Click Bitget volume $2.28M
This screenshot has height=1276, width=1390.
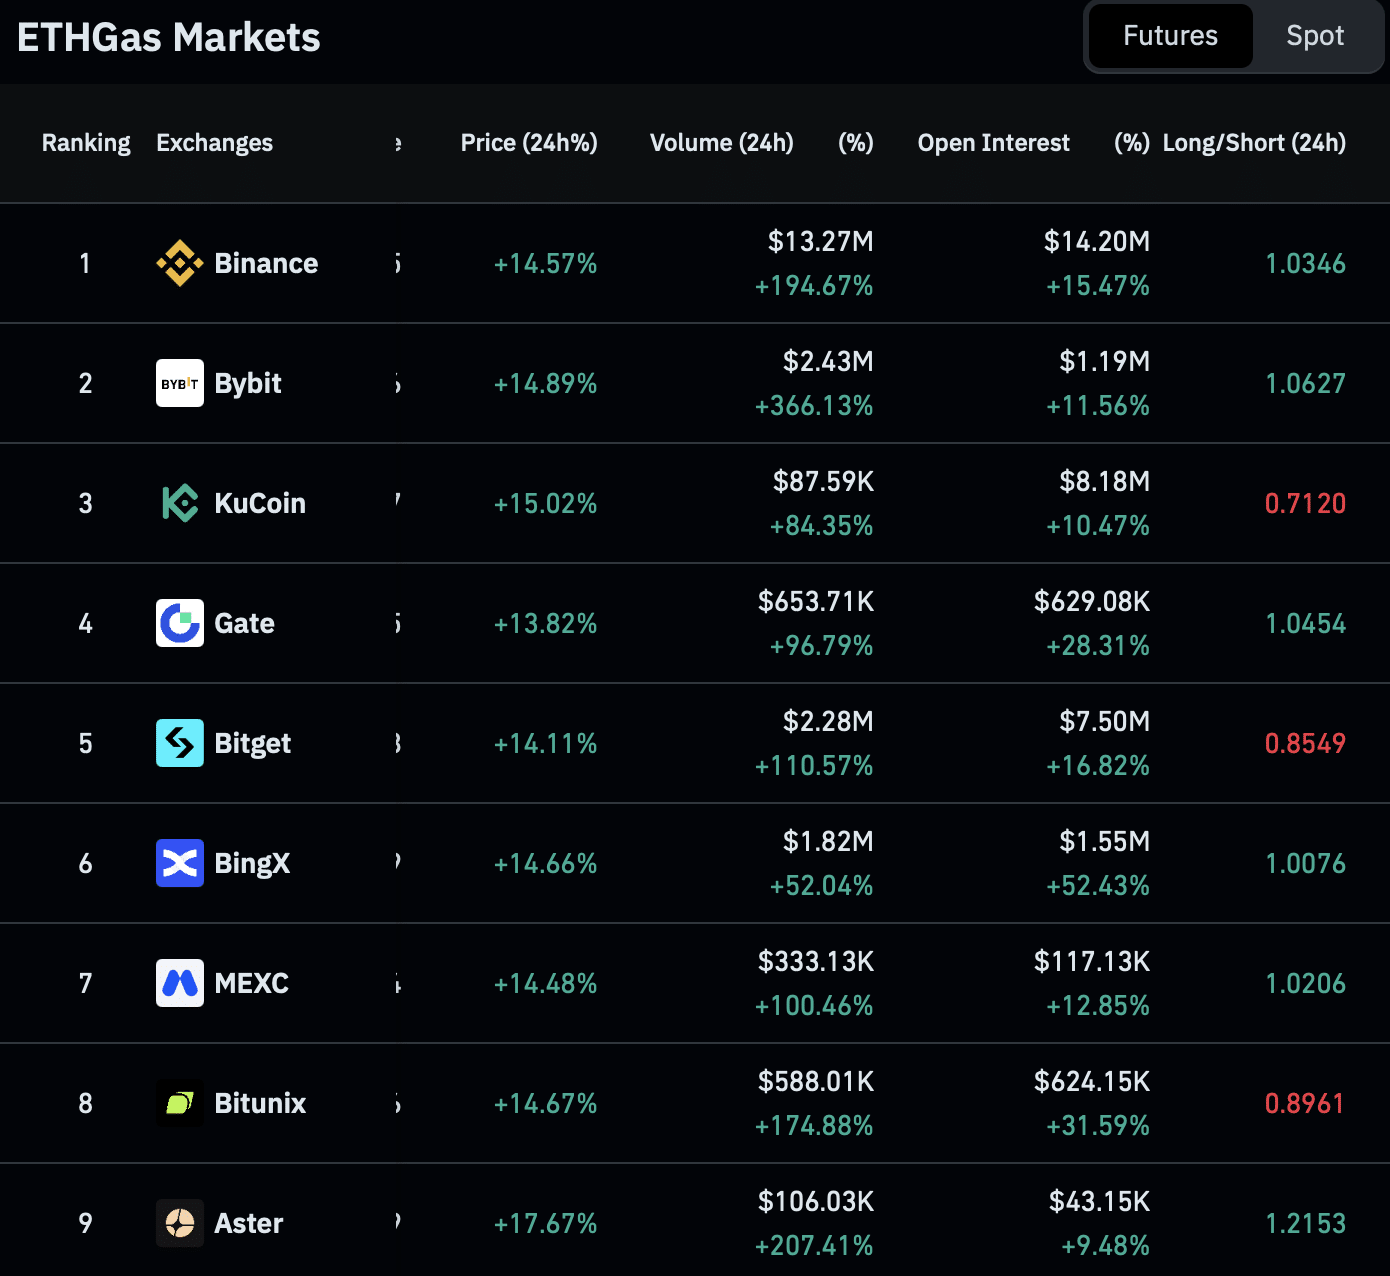(x=828, y=721)
